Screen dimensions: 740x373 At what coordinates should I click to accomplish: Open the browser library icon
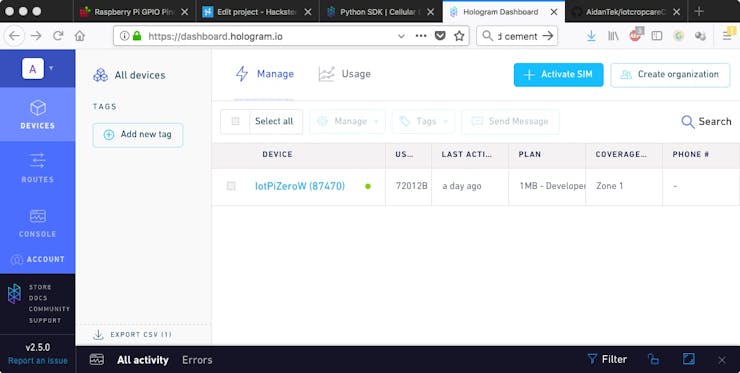pyautogui.click(x=613, y=36)
